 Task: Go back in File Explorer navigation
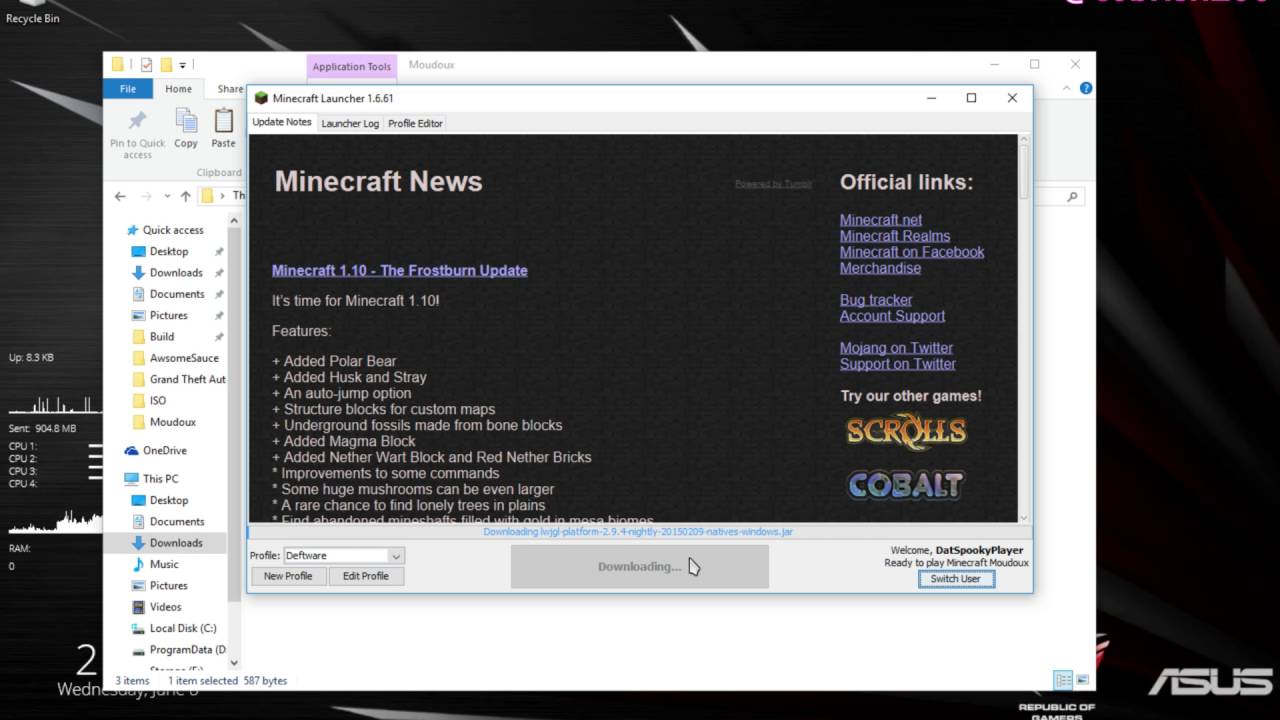[120, 196]
